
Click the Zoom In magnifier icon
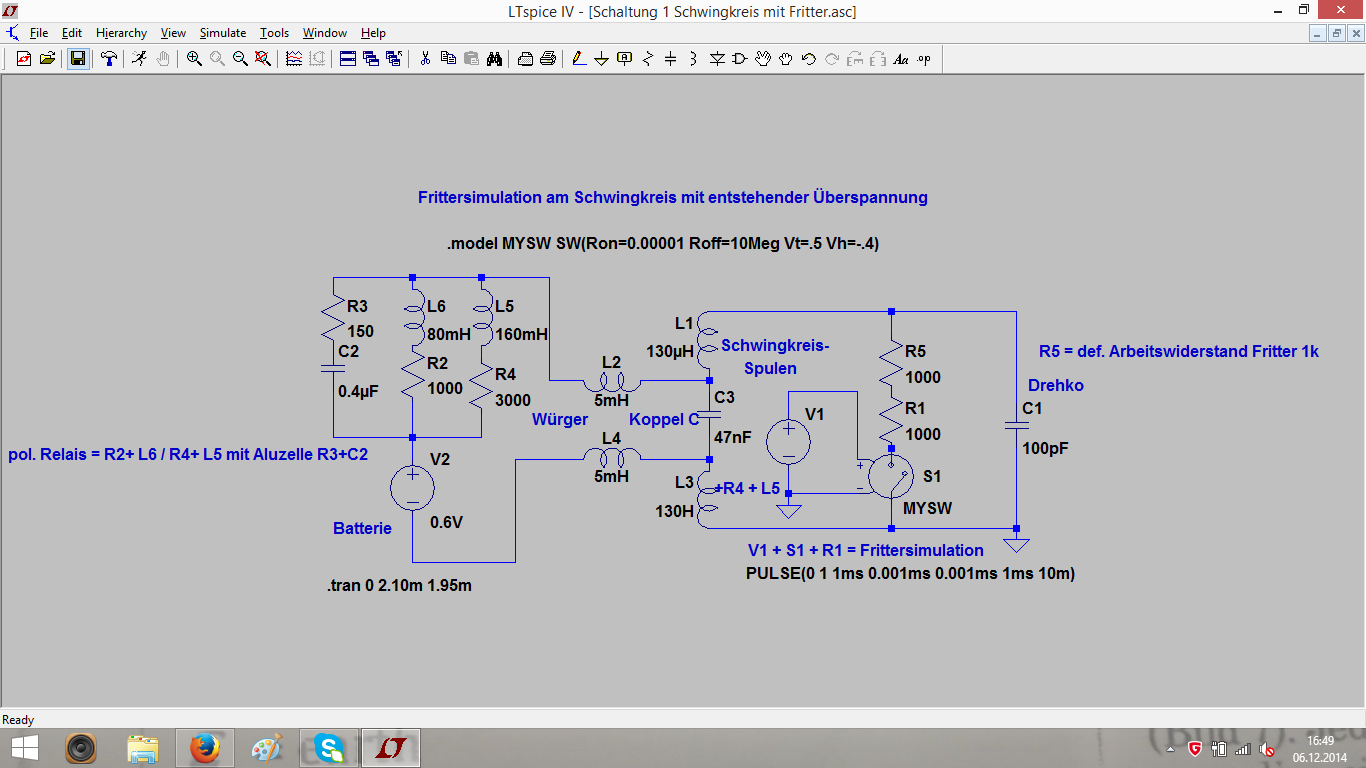(194, 59)
